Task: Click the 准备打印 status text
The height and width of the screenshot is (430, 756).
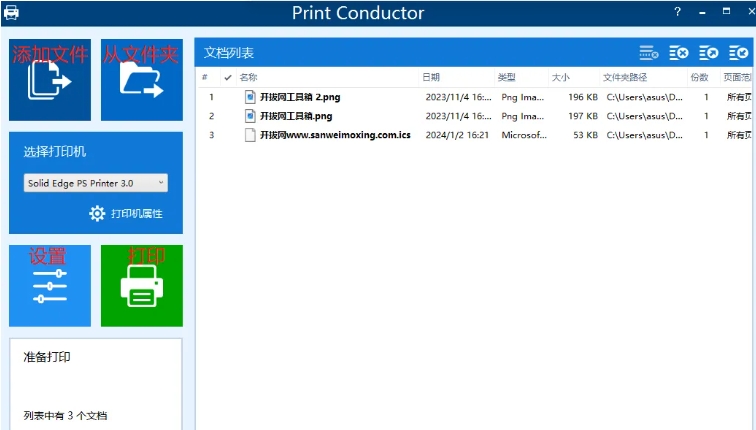Action: pyautogui.click(x=47, y=357)
